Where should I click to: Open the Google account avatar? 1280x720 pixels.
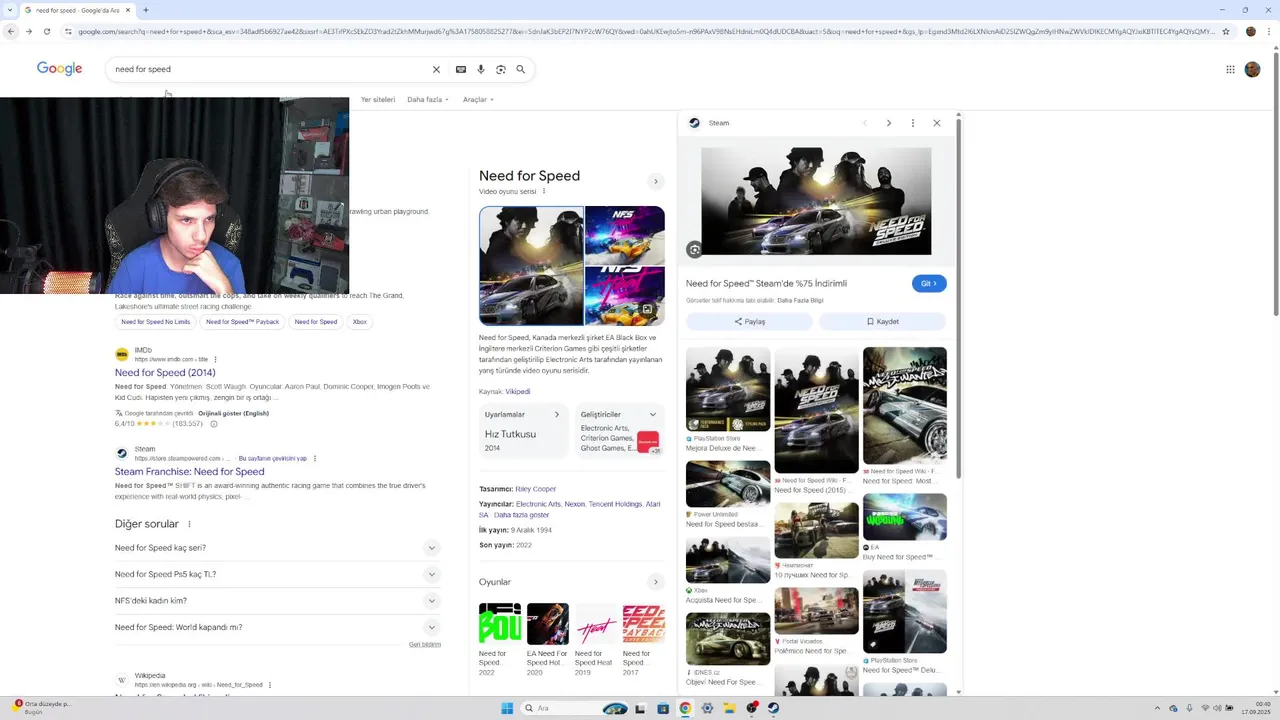point(1252,69)
